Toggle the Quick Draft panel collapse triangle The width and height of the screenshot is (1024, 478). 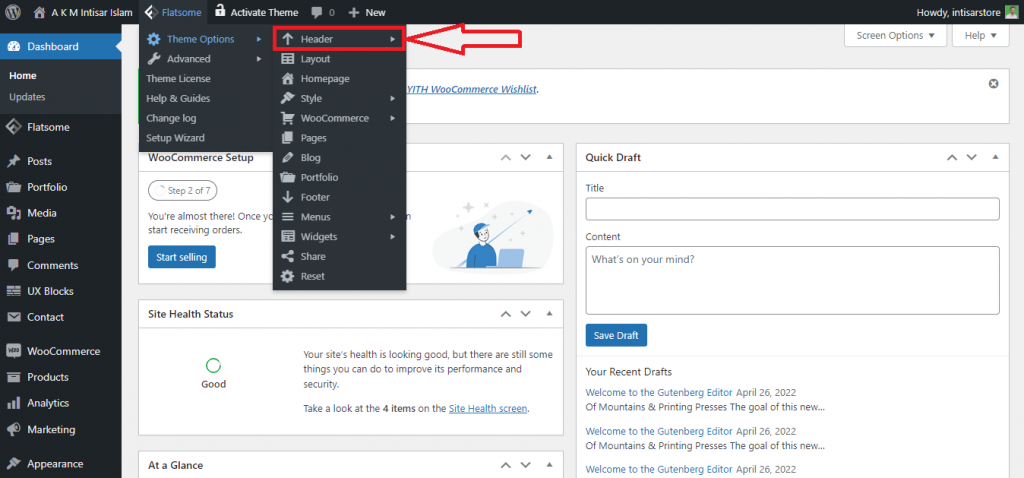995,157
